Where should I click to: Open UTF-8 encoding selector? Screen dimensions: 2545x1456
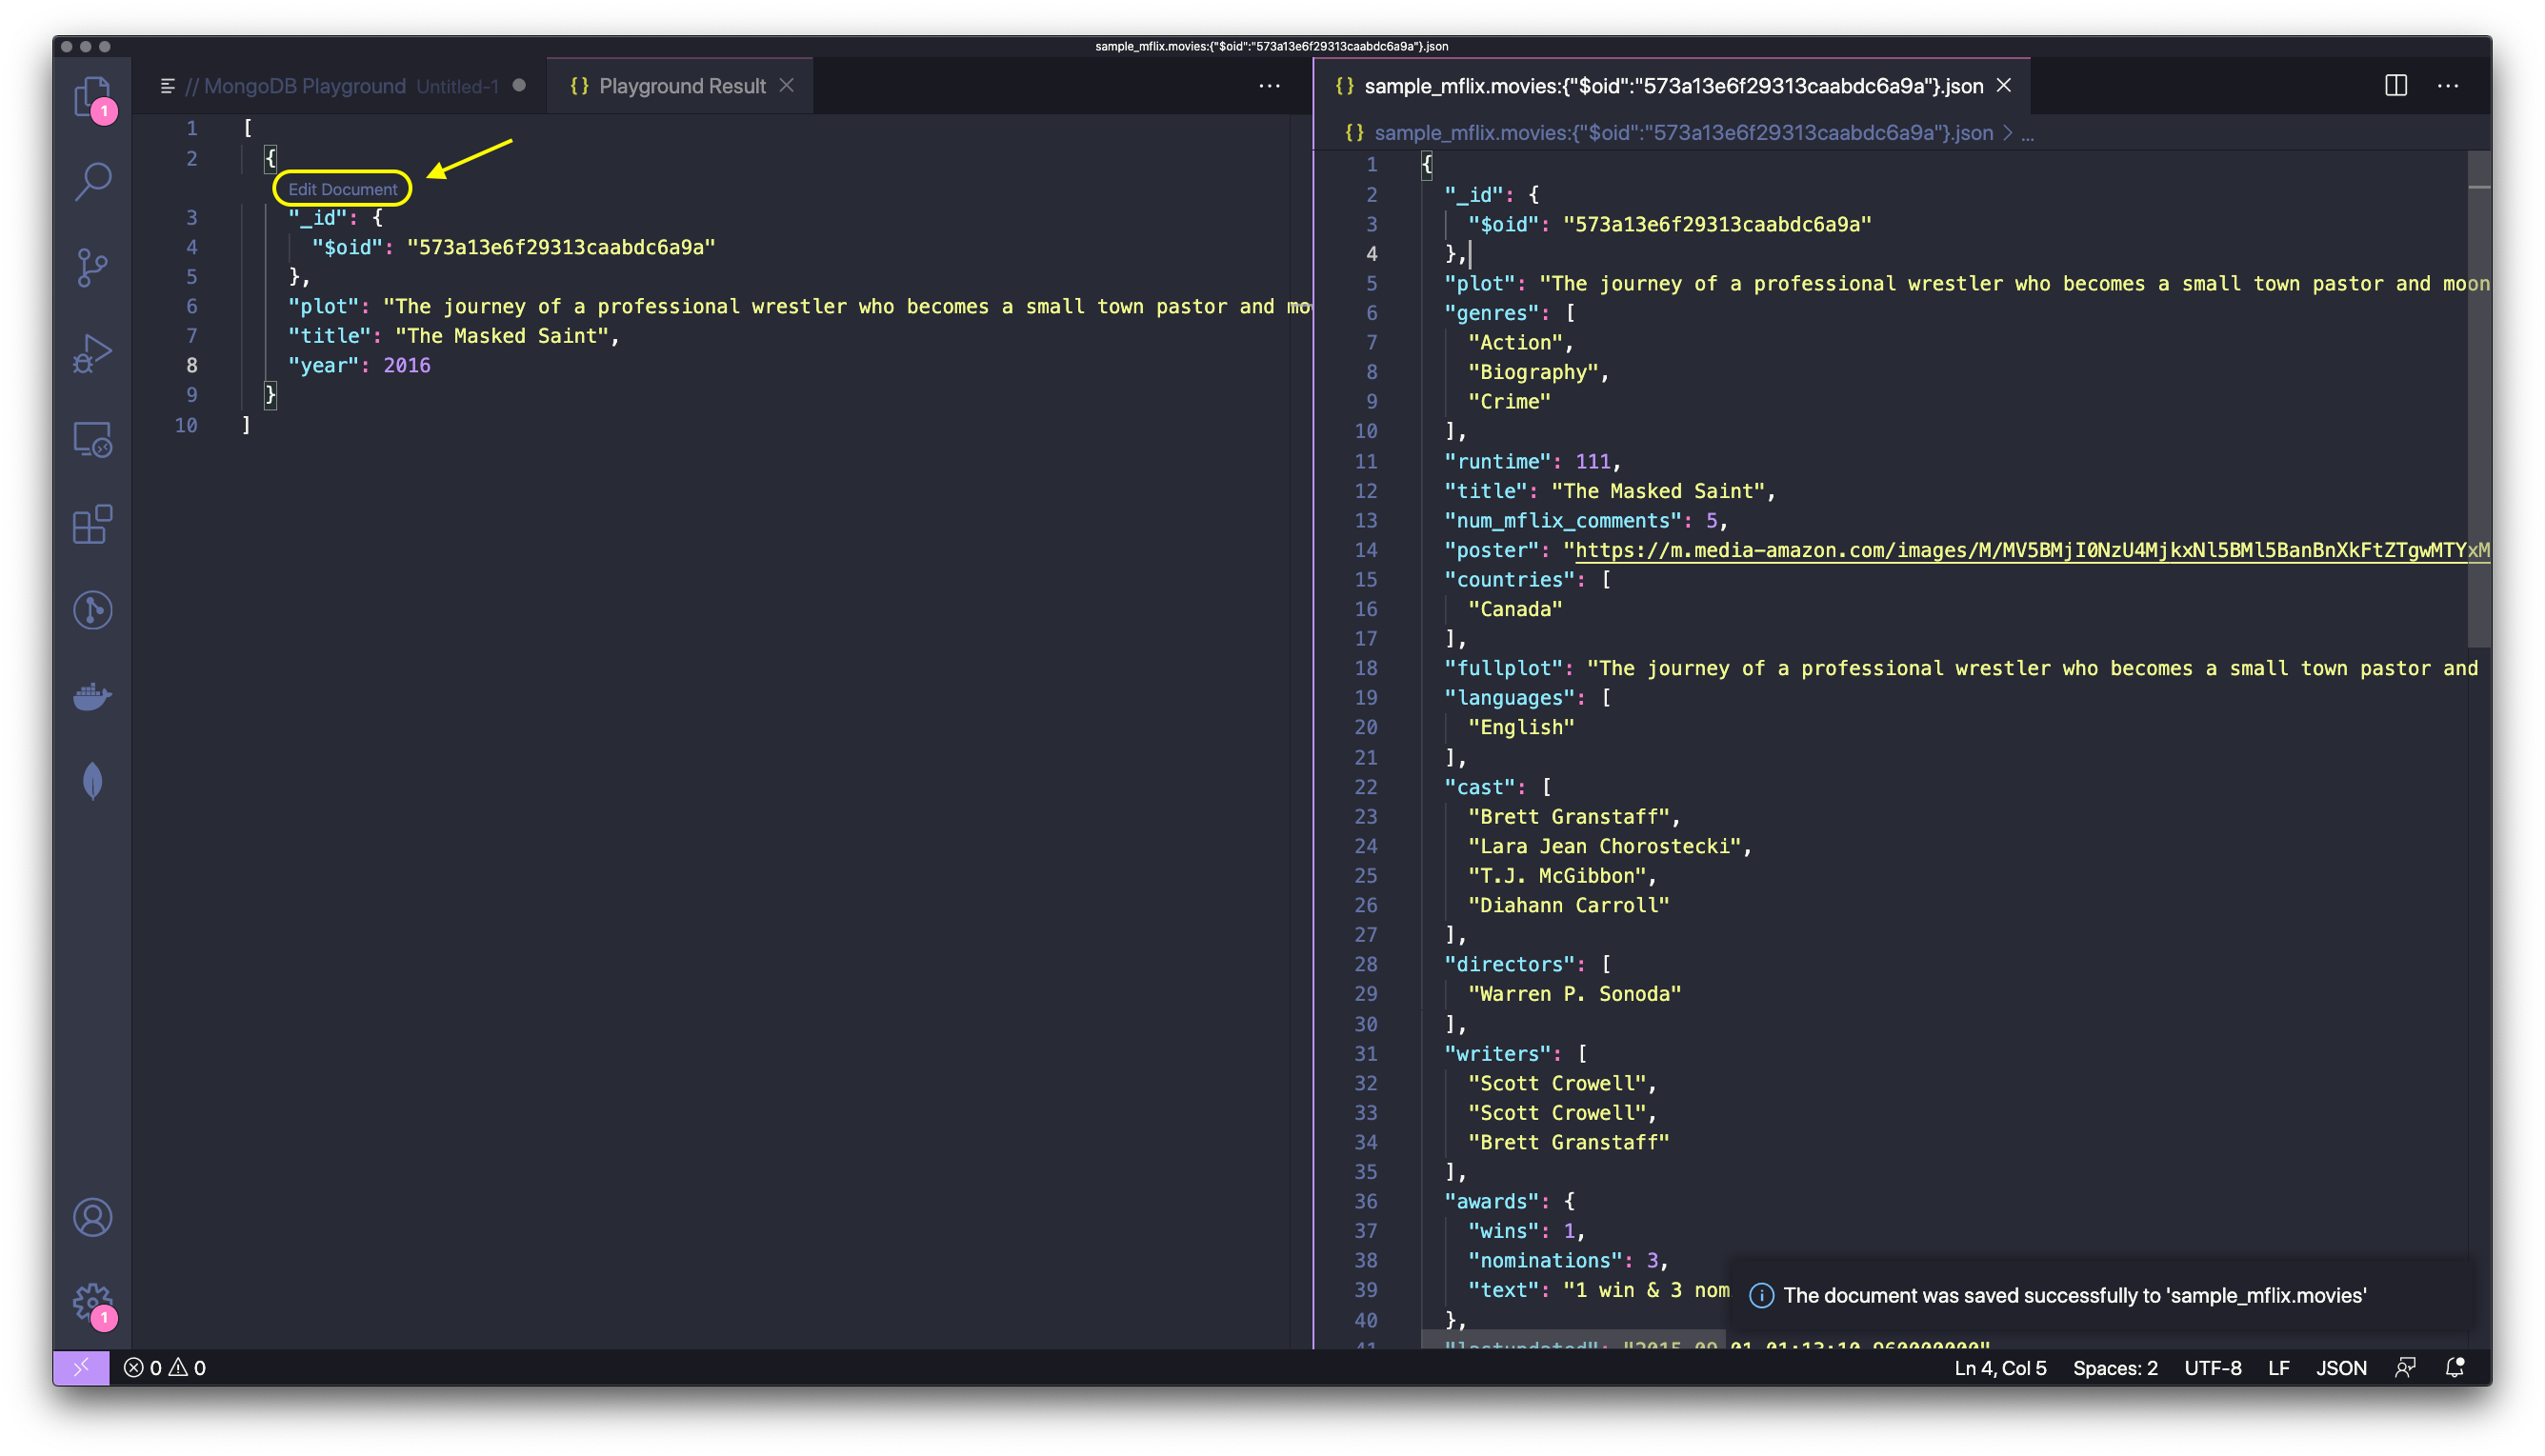click(x=2212, y=1368)
